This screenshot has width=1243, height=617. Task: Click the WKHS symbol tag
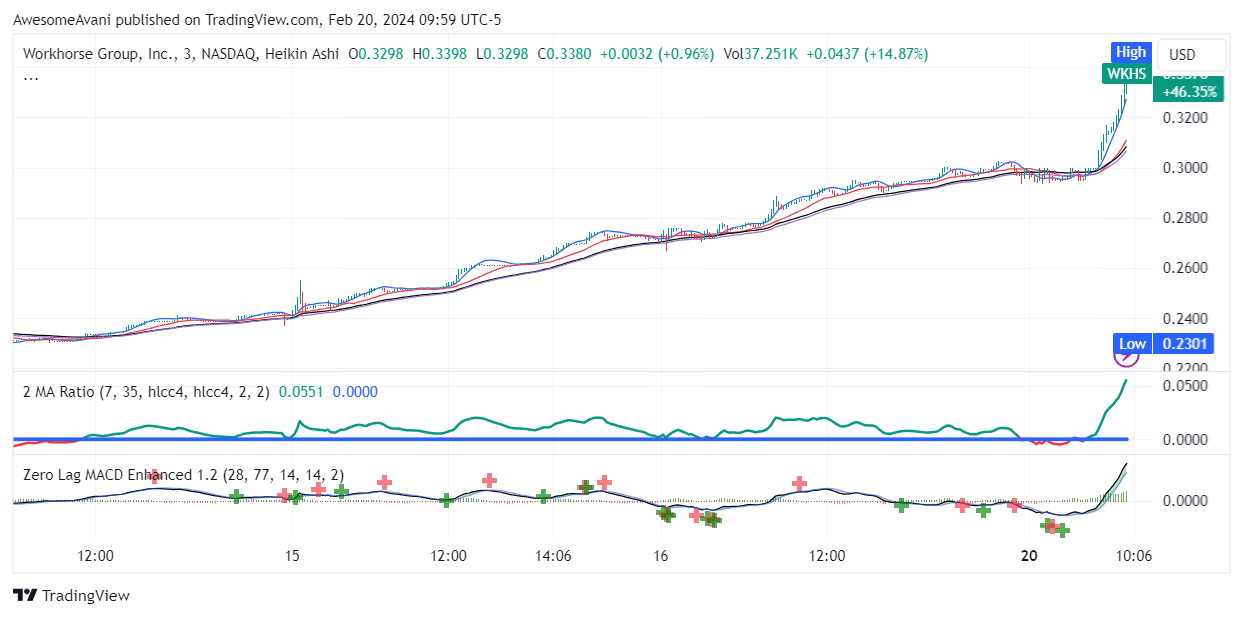click(1126, 73)
